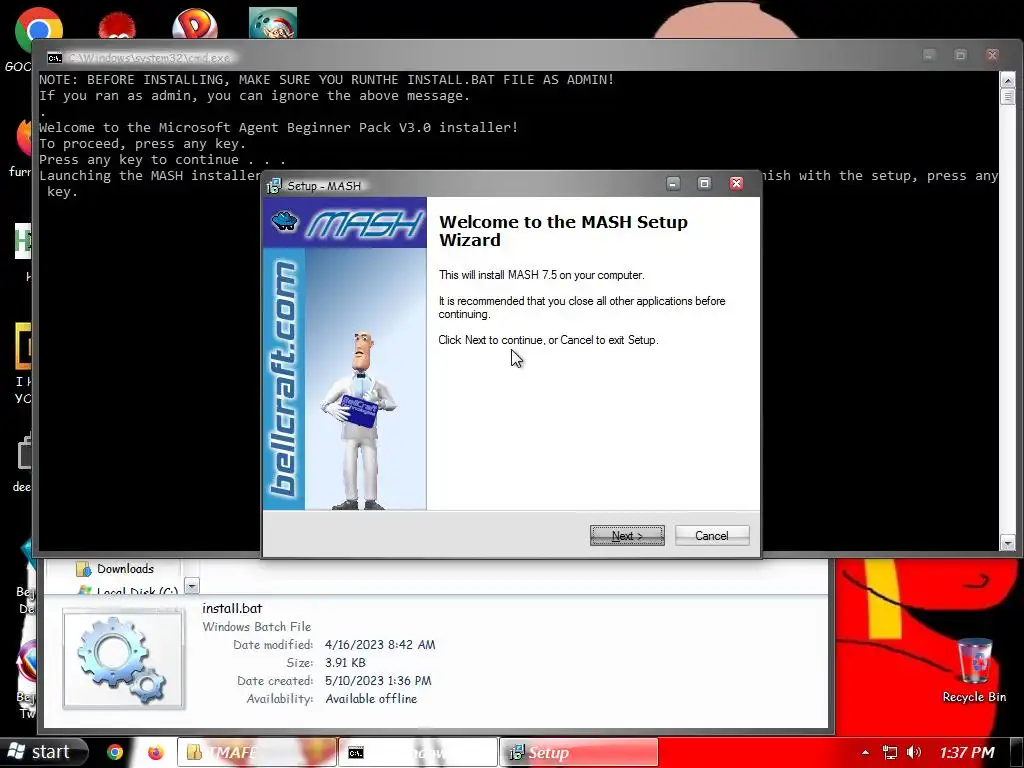Click the setup icon in MASH title bar
This screenshot has width=1024, height=768.
[x=274, y=186]
